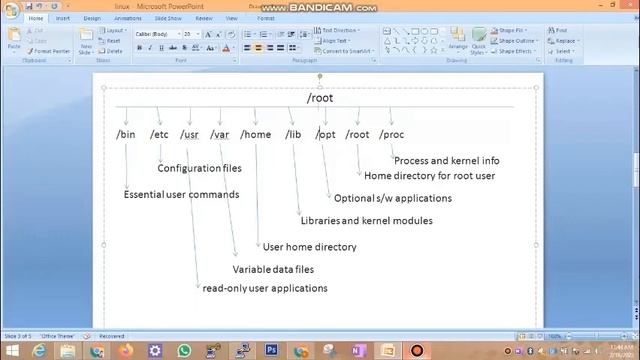The height and width of the screenshot is (360, 640).
Task: Click the Reset slide button
Action: (x=109, y=41)
